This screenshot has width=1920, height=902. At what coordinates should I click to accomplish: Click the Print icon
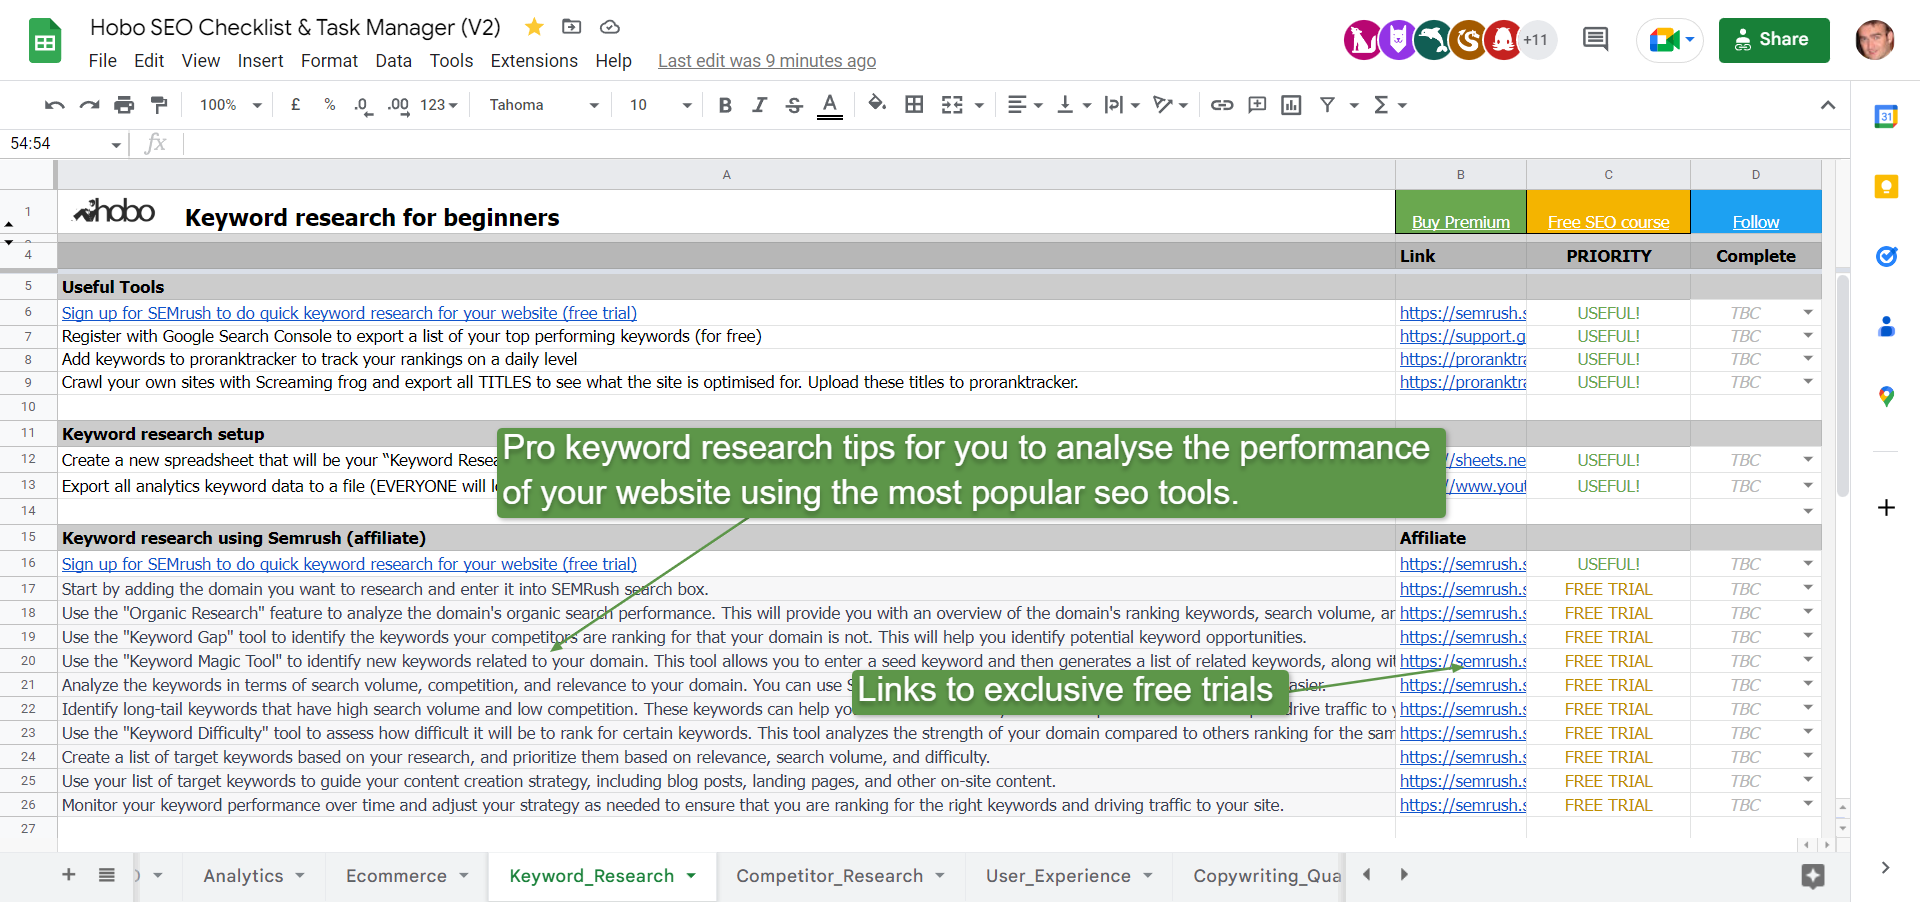[124, 105]
